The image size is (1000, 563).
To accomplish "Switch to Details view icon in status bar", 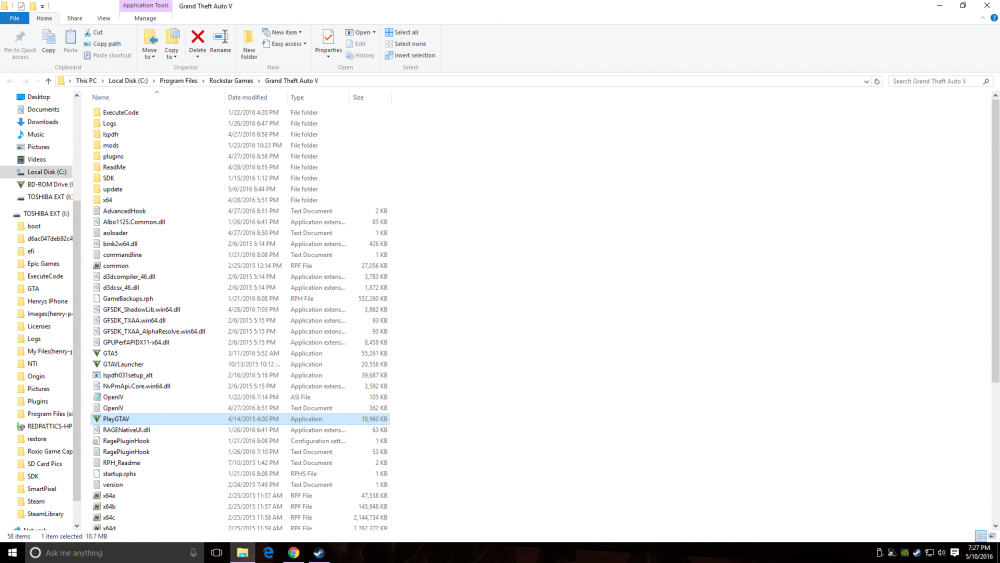I will 981,536.
